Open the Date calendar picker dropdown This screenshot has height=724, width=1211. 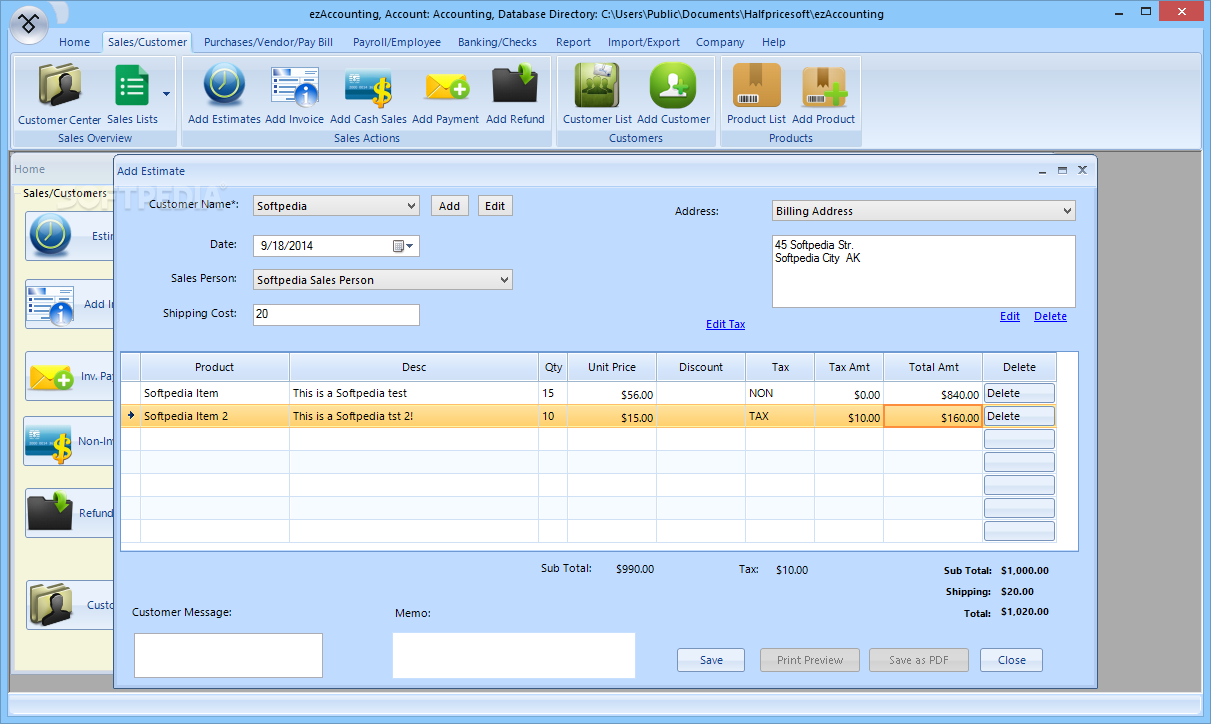click(404, 245)
